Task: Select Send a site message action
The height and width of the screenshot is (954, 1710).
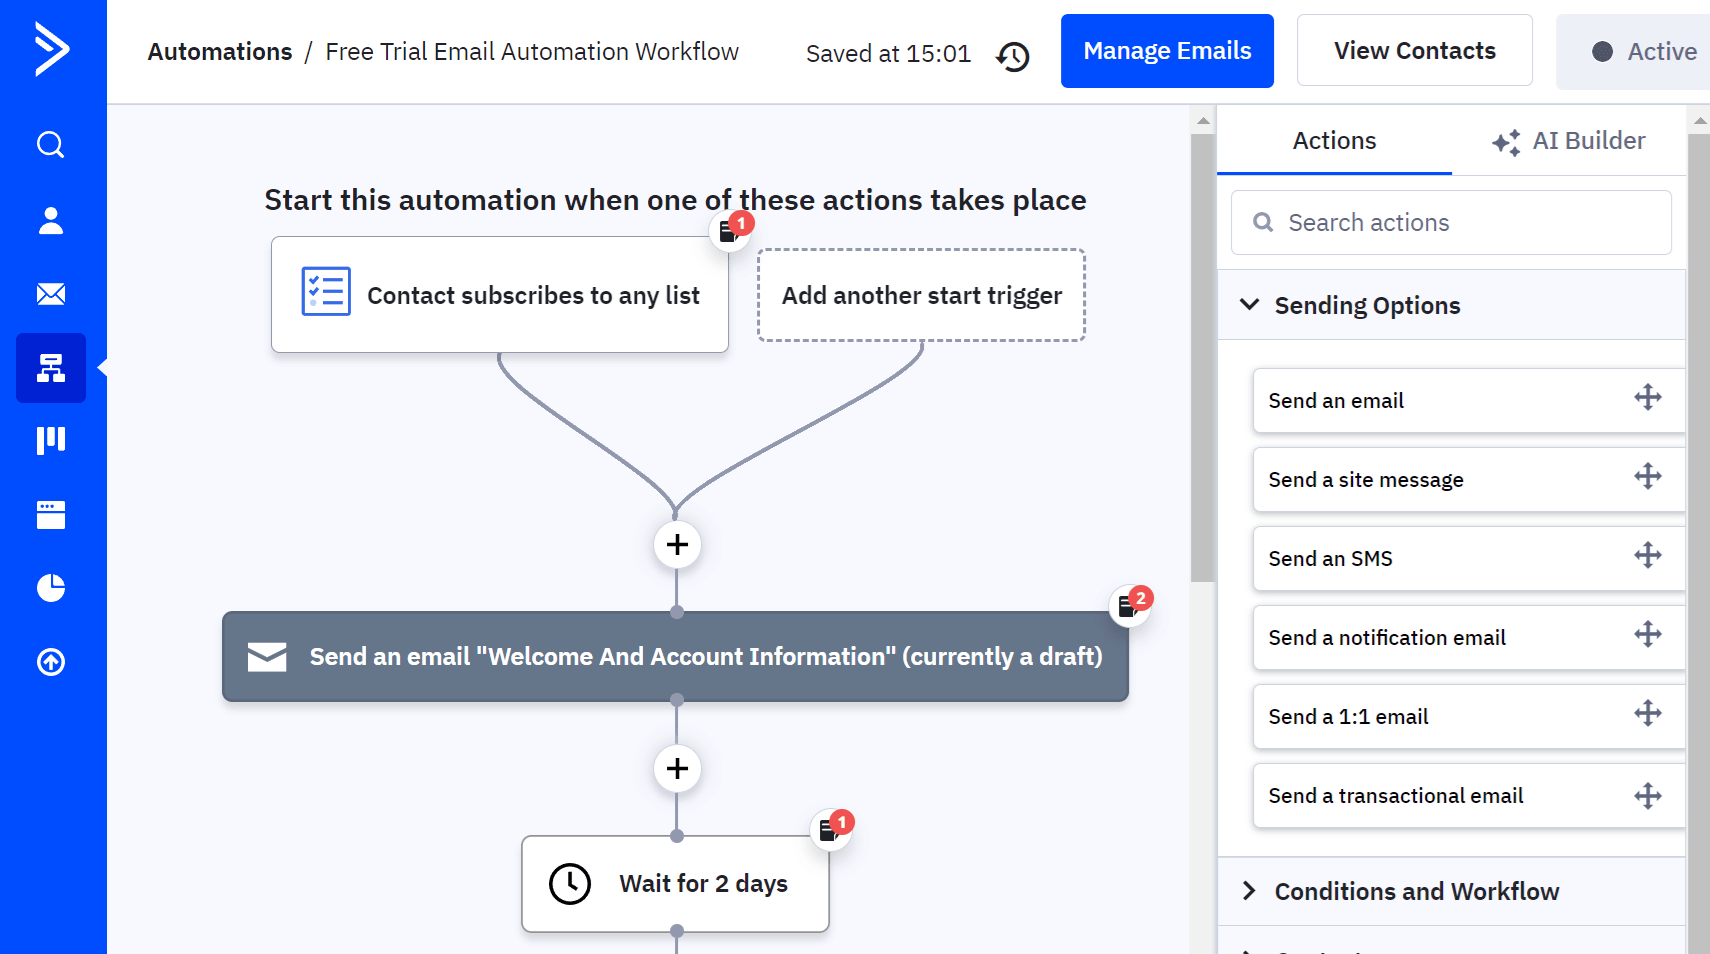Action: 1468,479
